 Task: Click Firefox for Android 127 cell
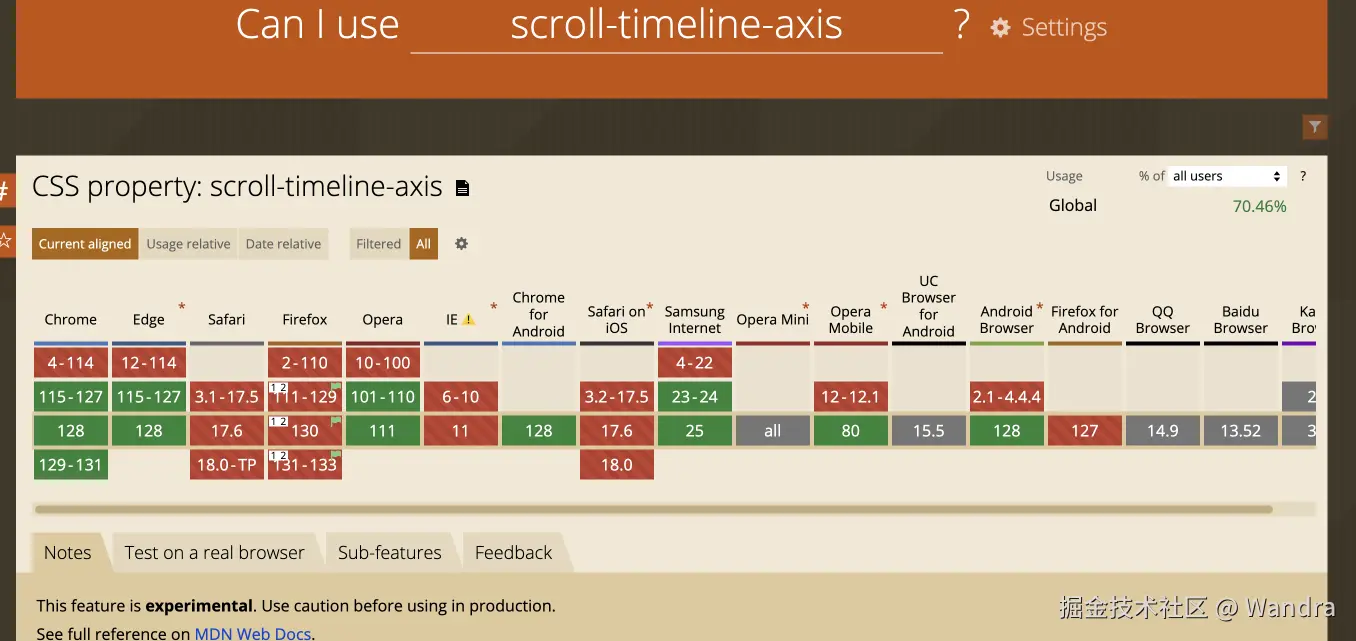coord(1085,431)
